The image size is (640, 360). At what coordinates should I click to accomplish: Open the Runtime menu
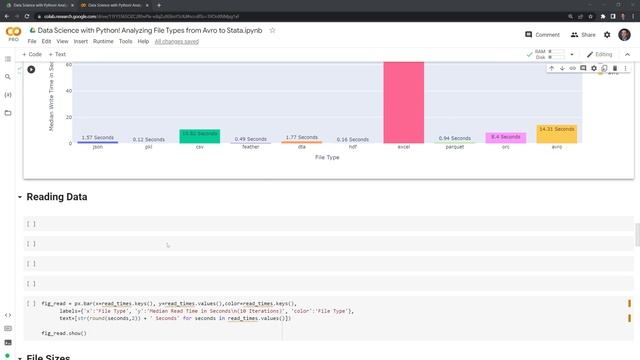coord(103,41)
